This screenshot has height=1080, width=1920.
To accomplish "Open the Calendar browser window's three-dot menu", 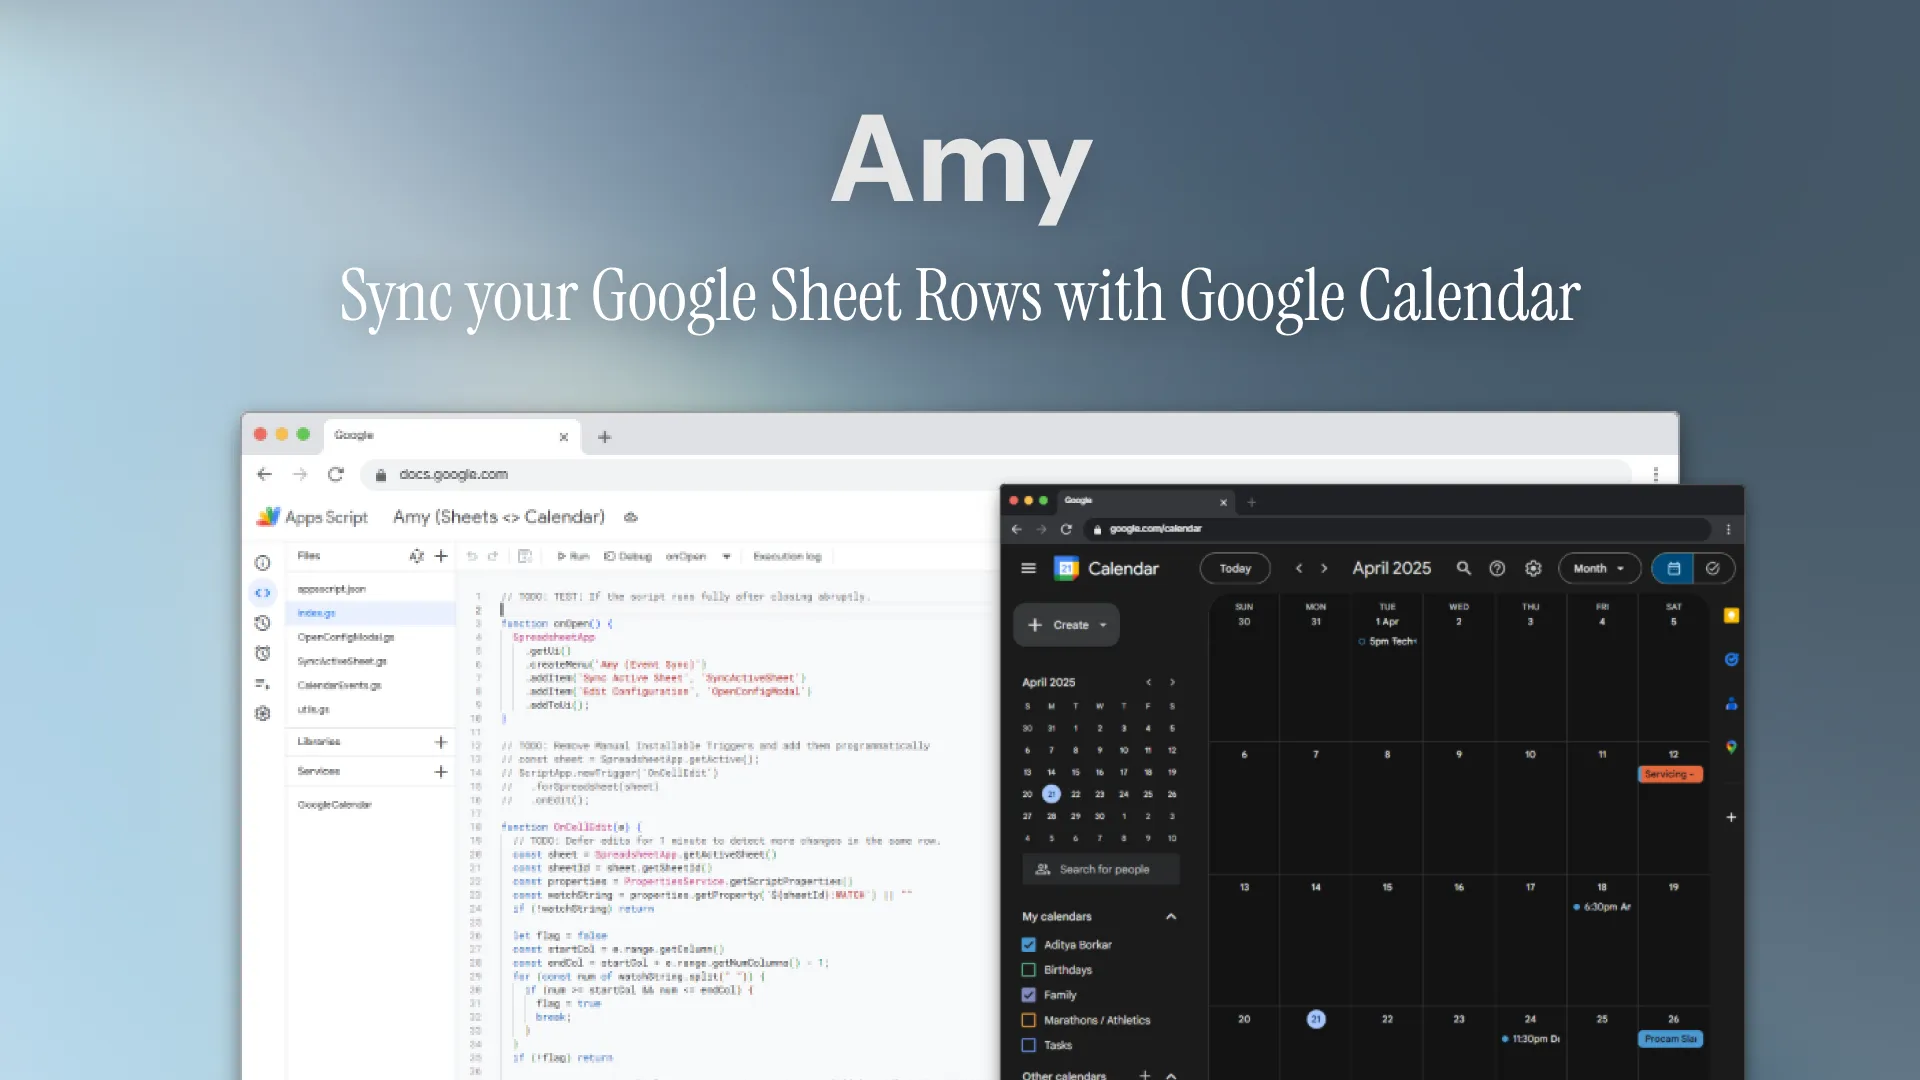I will coord(1728,529).
